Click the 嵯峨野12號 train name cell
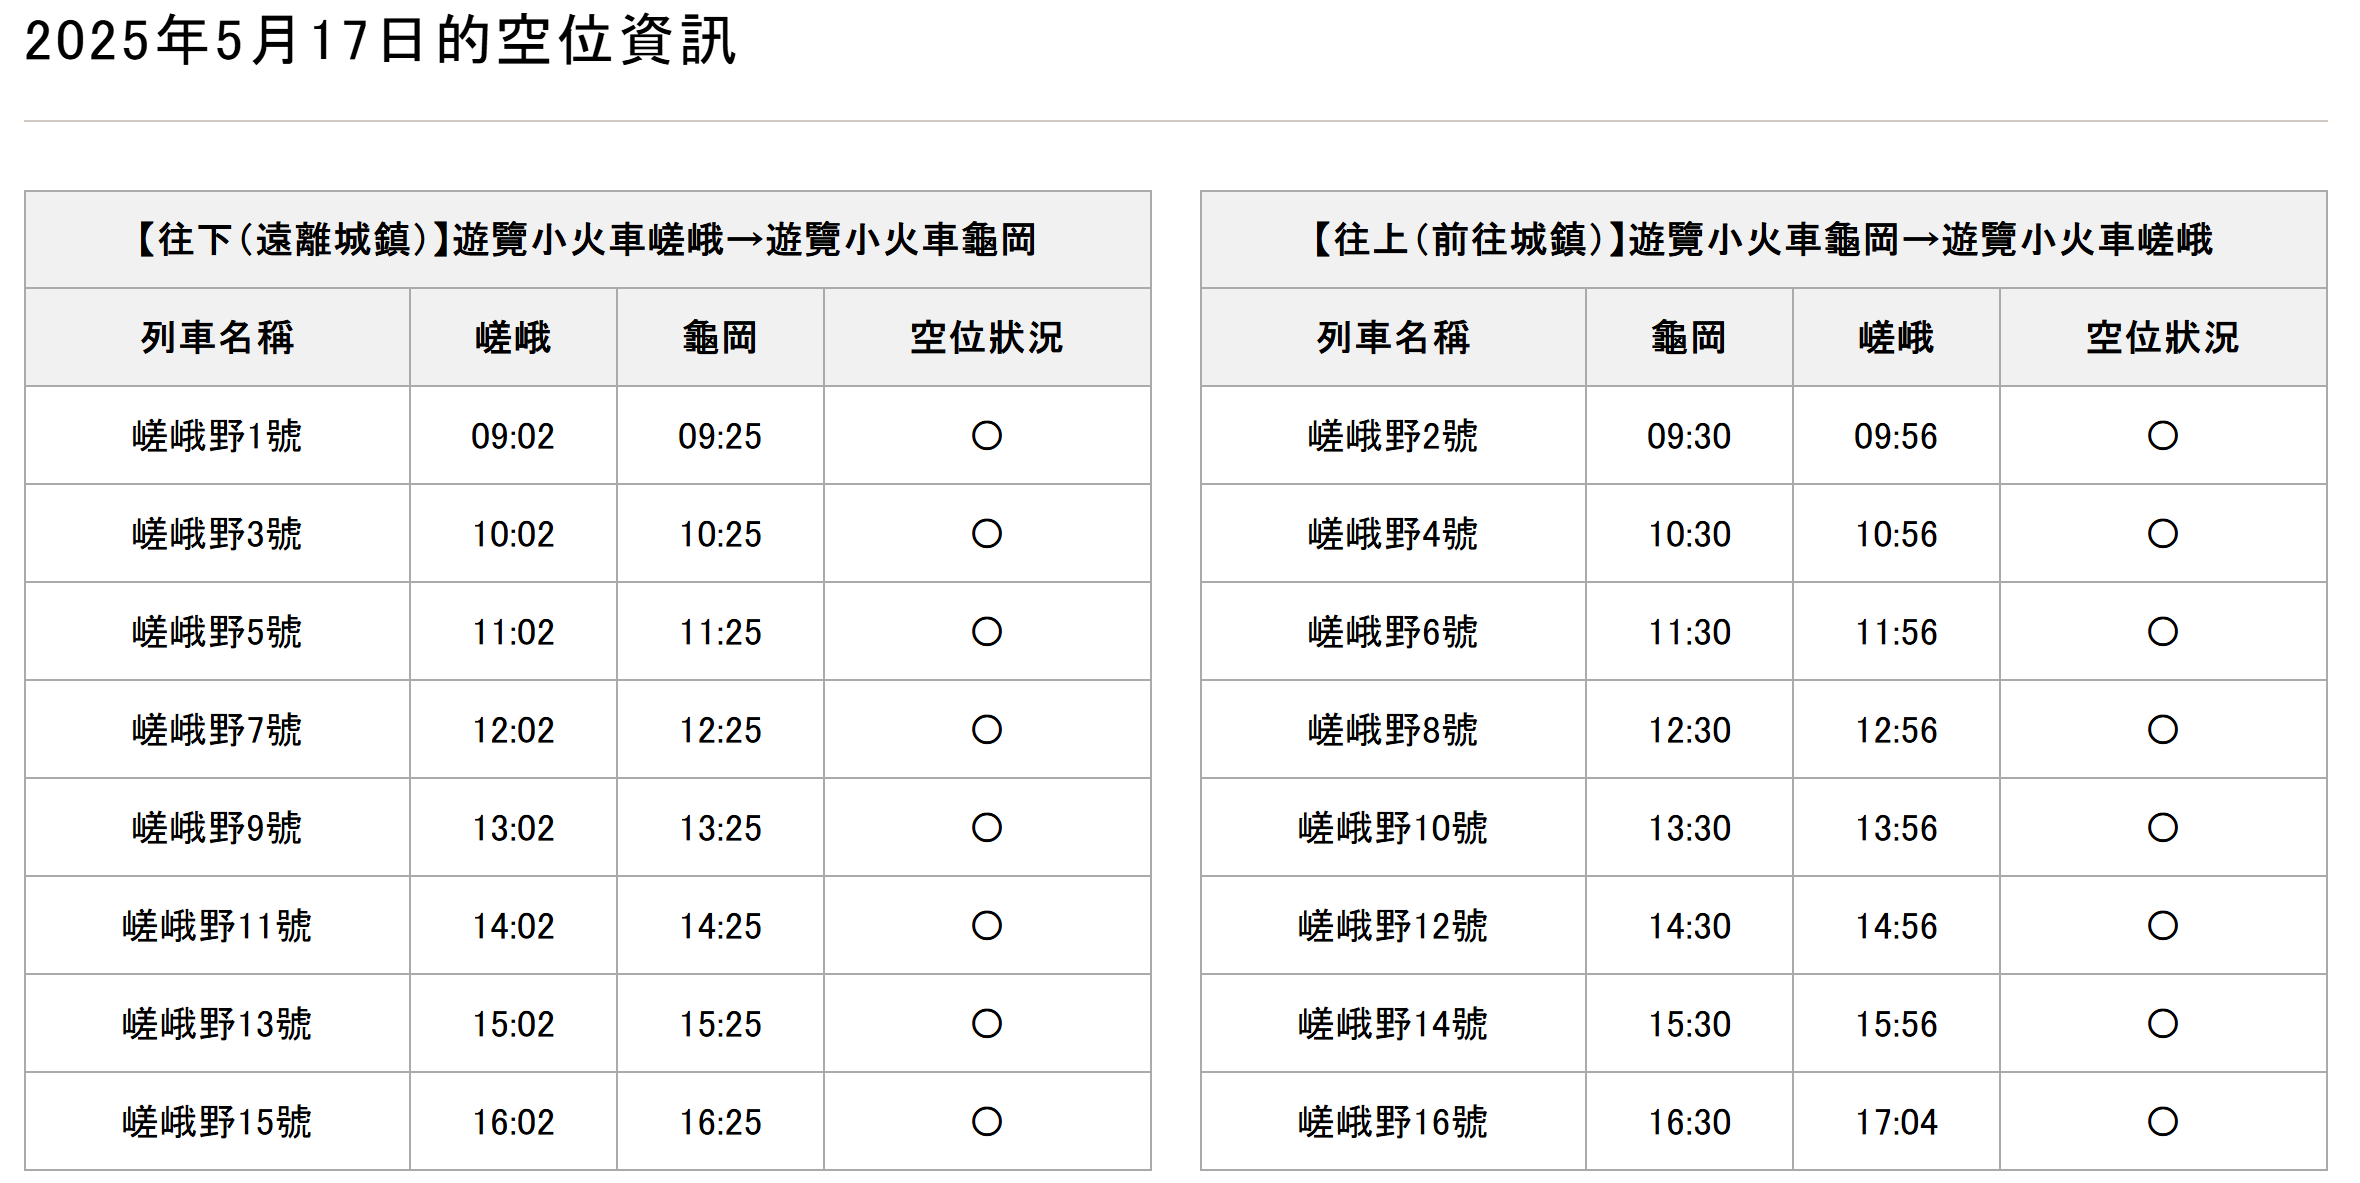 click(x=1393, y=926)
